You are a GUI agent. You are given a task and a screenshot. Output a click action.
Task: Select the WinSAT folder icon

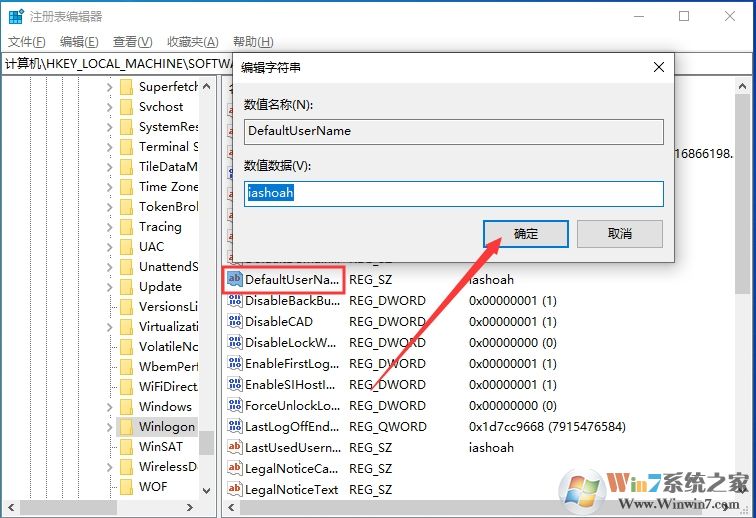126,447
